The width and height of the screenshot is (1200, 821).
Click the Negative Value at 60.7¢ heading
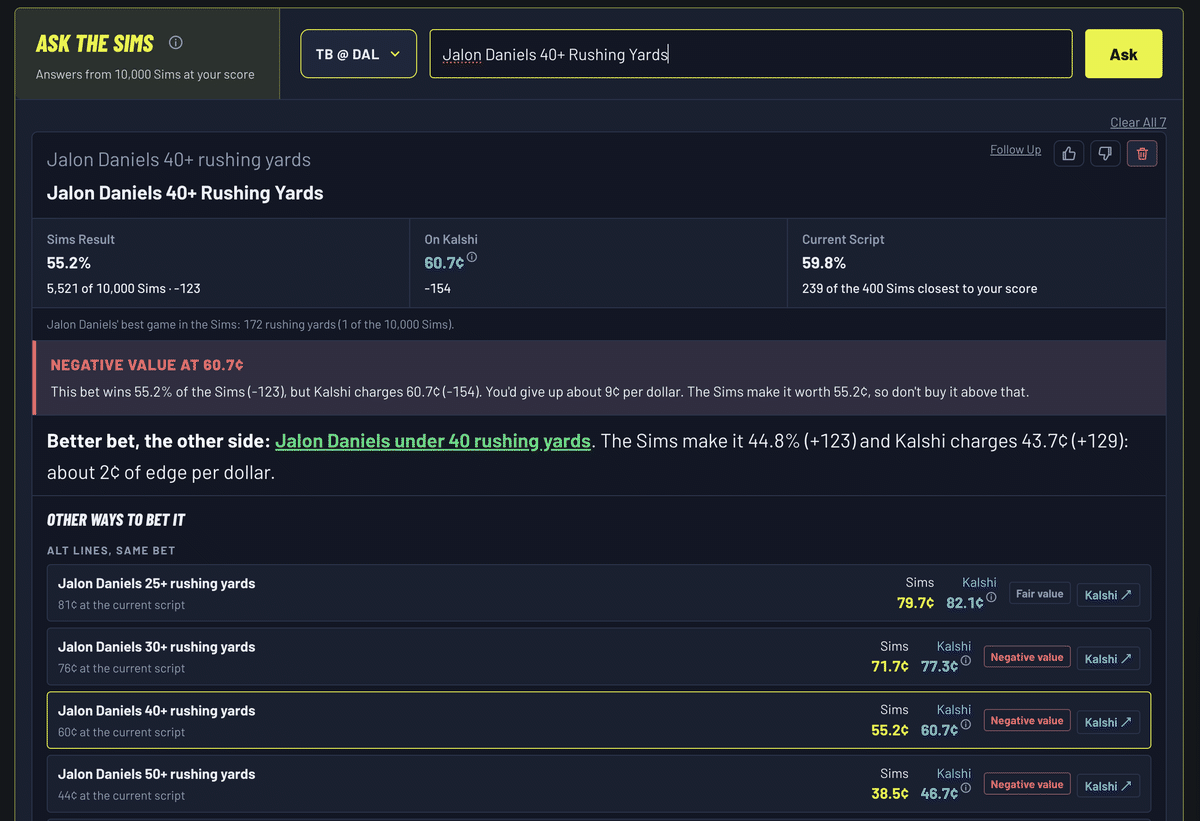click(x=147, y=365)
